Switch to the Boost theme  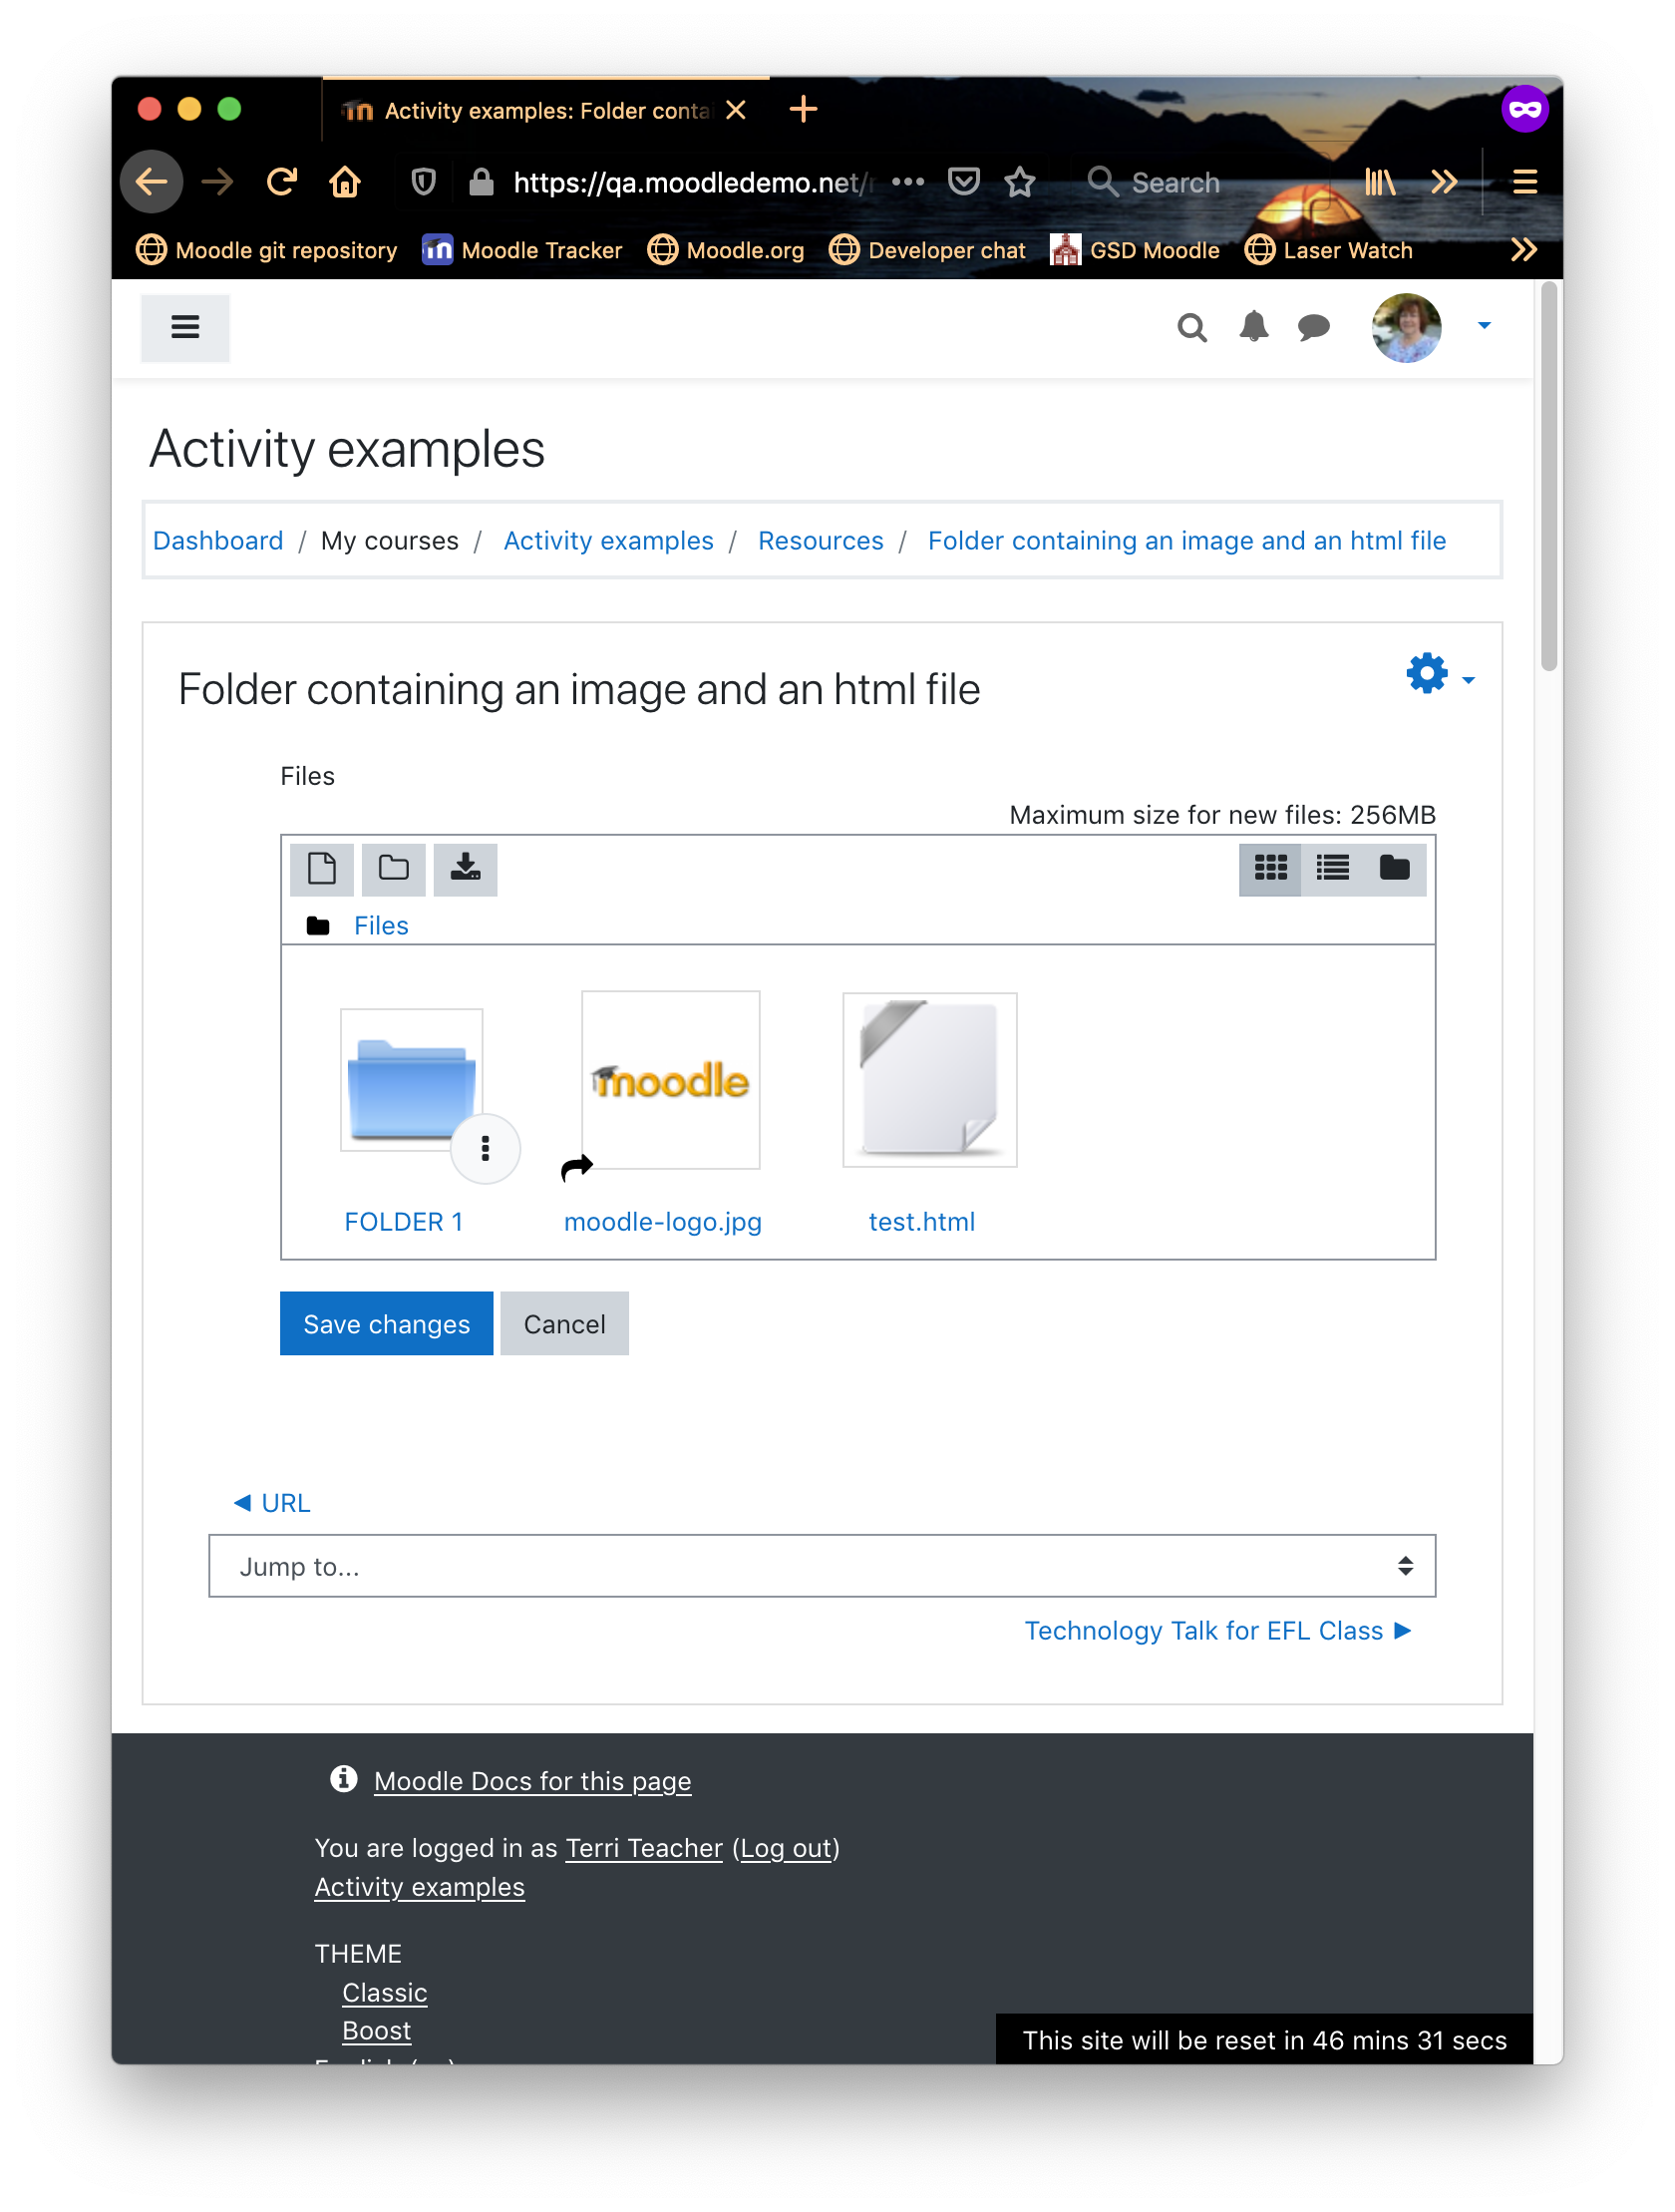(376, 2030)
